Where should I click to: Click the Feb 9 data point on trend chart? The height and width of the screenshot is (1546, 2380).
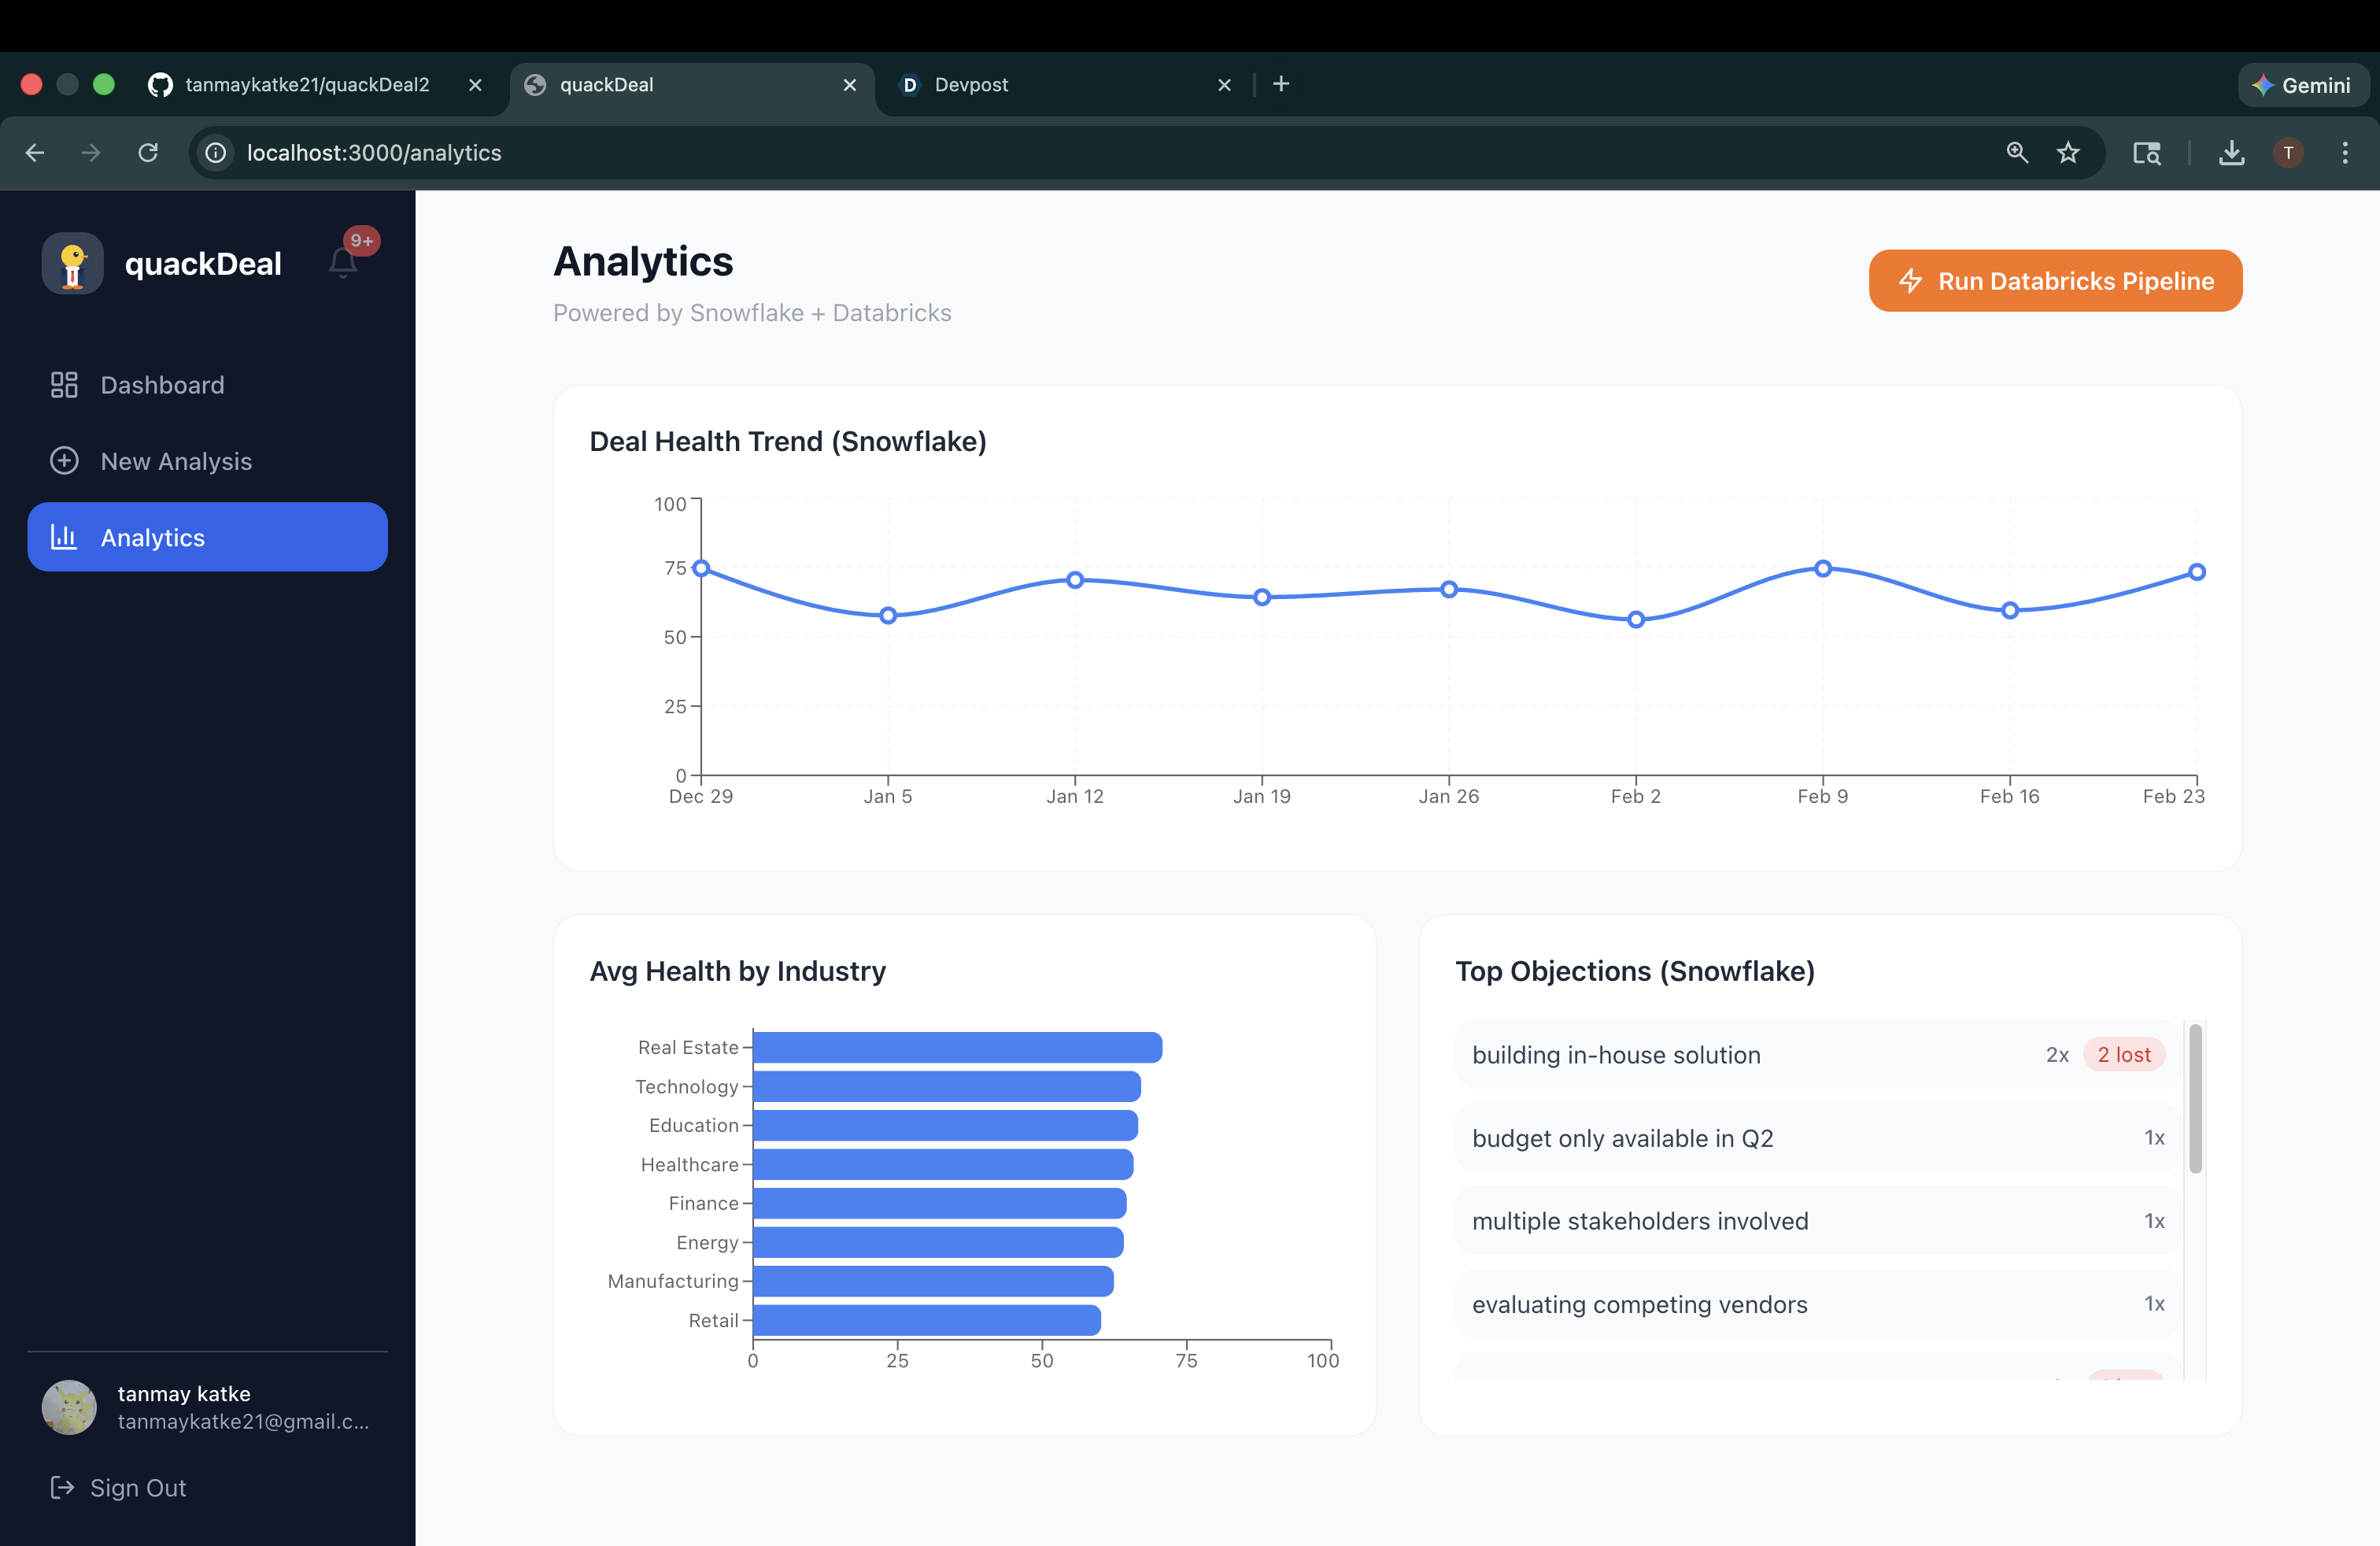(x=1822, y=568)
